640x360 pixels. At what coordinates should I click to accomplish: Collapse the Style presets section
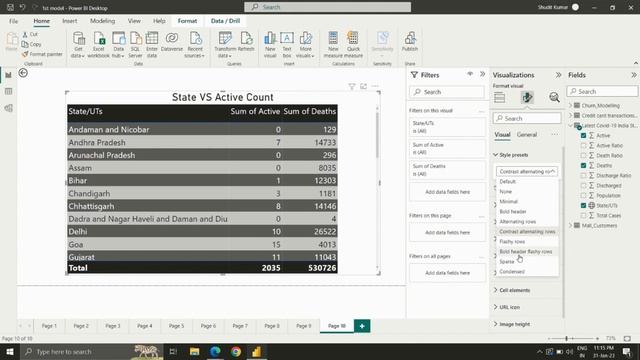[496, 155]
